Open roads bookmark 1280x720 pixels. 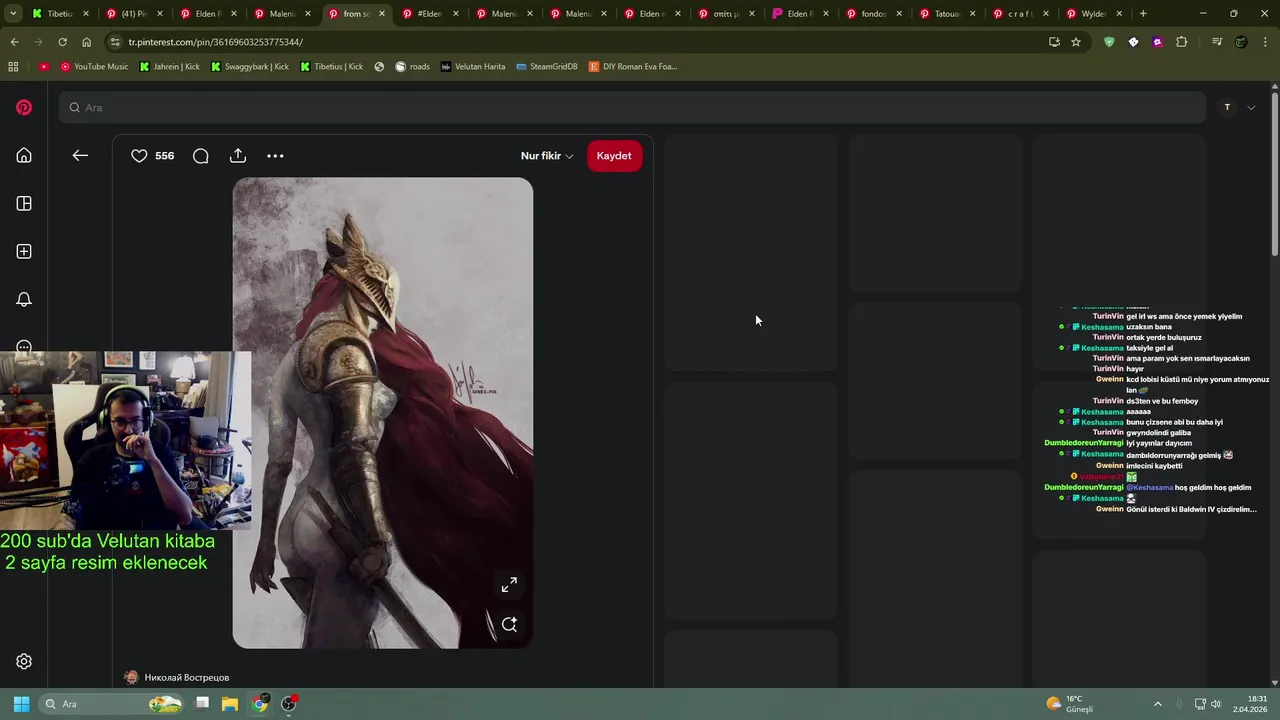tap(413, 66)
